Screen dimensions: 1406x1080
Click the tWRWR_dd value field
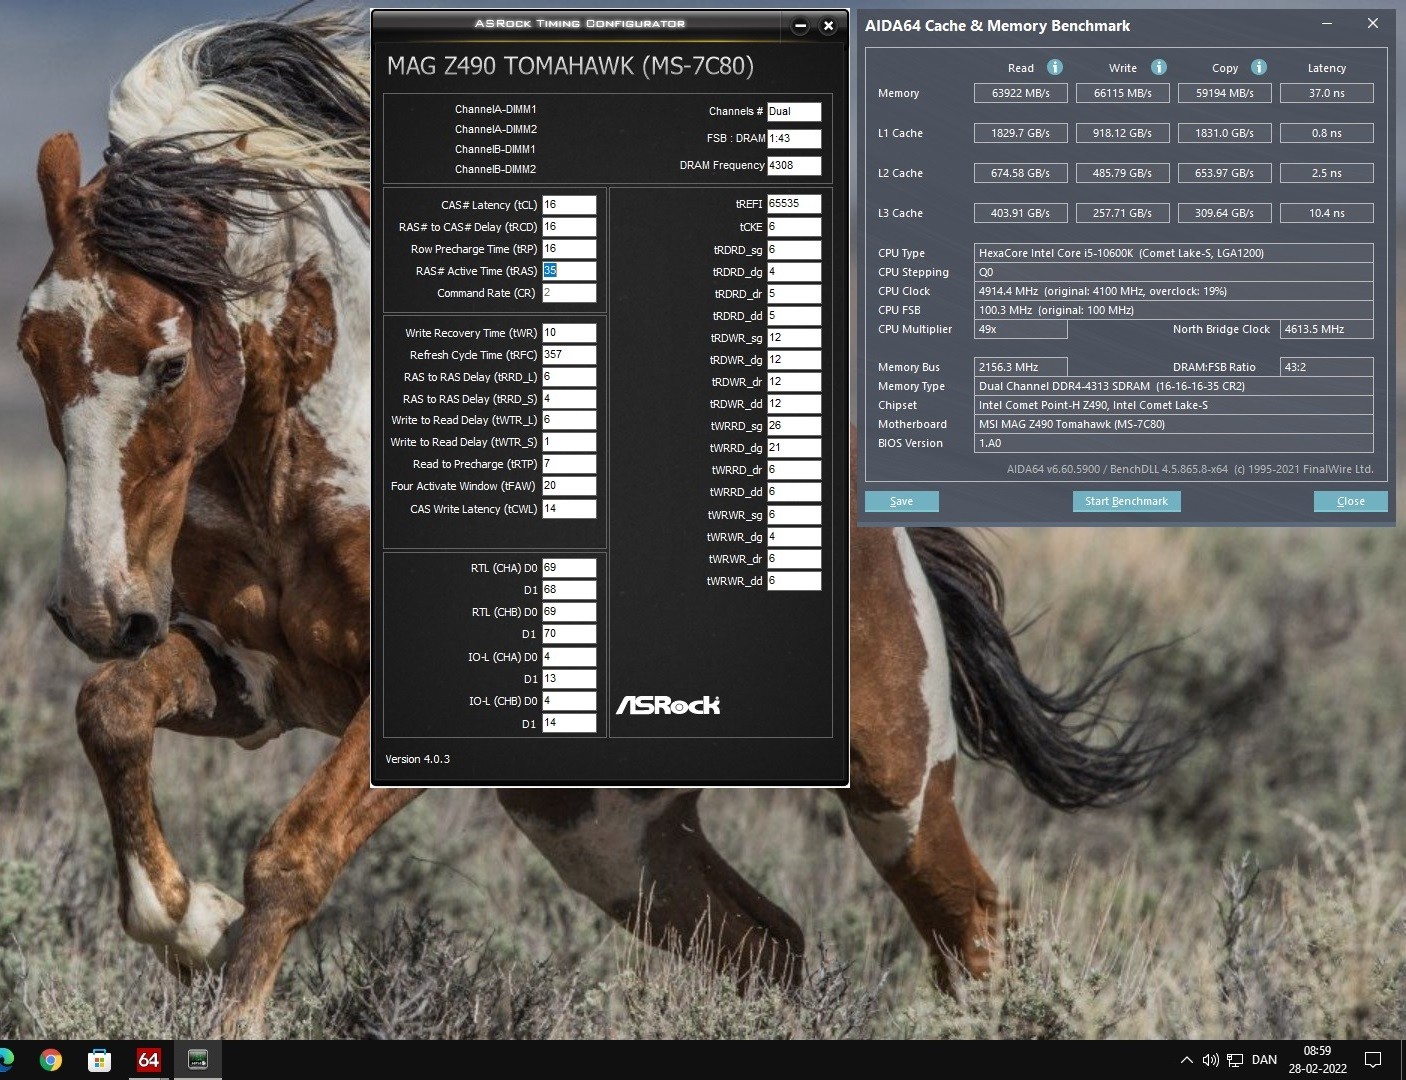click(794, 581)
